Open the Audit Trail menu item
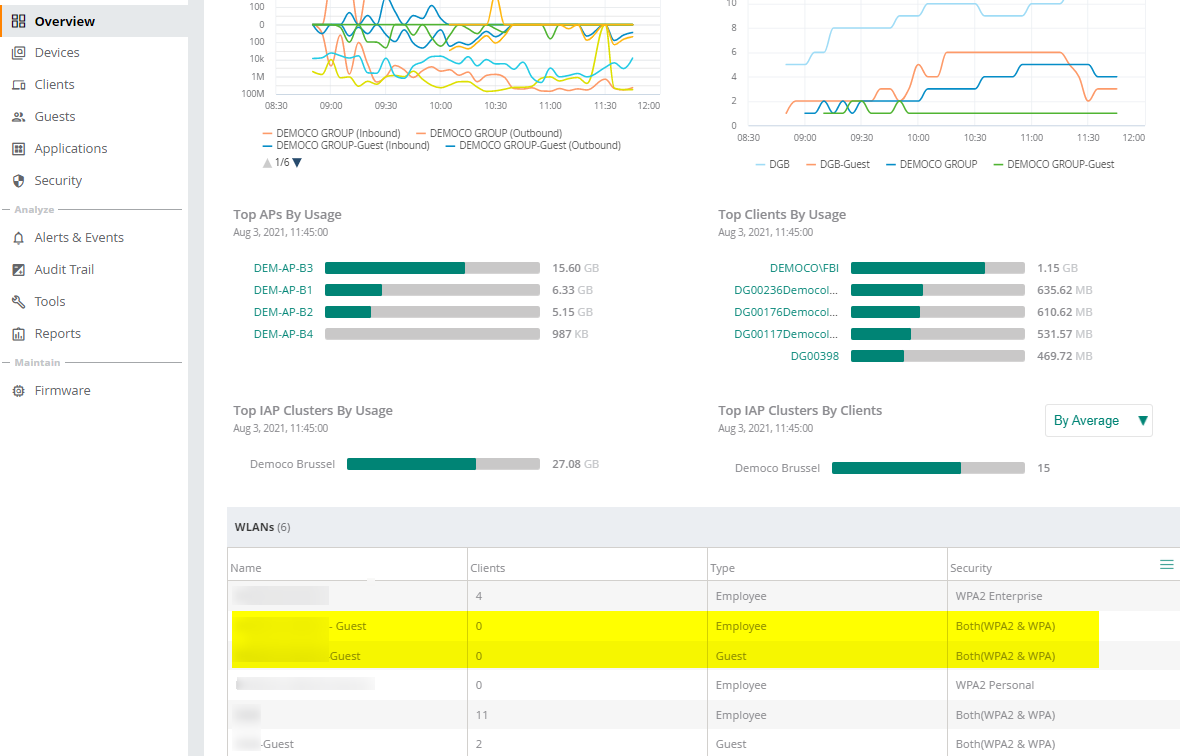Viewport: 1180px width, 756px height. 64,270
